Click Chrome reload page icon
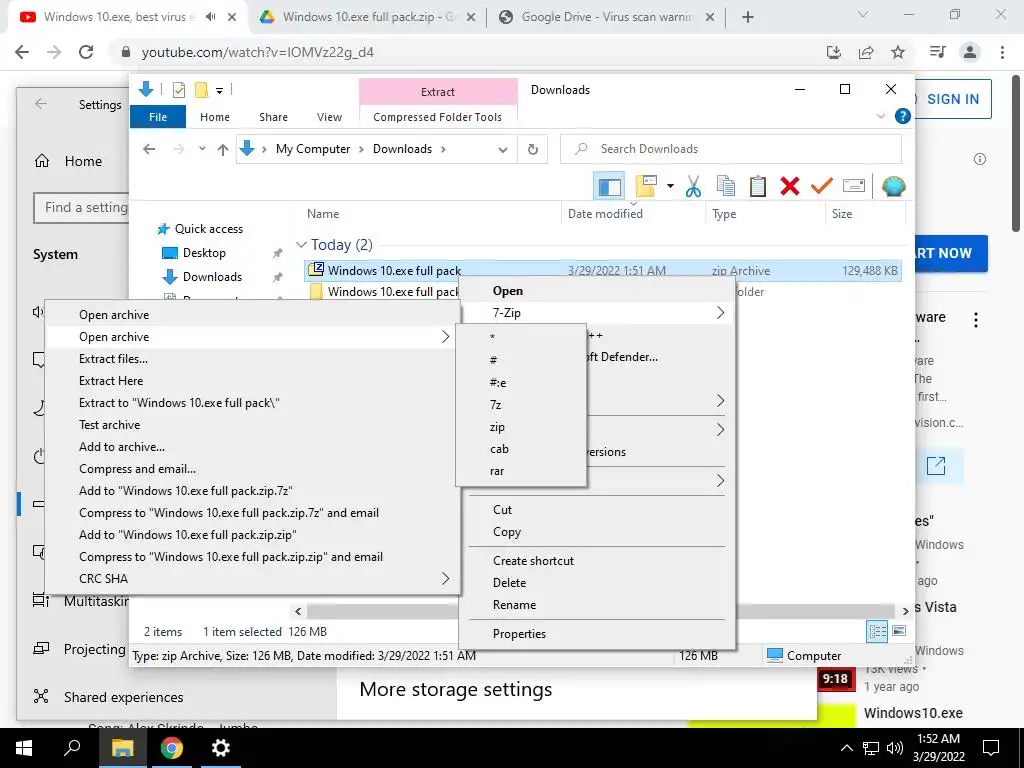Viewport: 1024px width, 768px height. [x=86, y=52]
